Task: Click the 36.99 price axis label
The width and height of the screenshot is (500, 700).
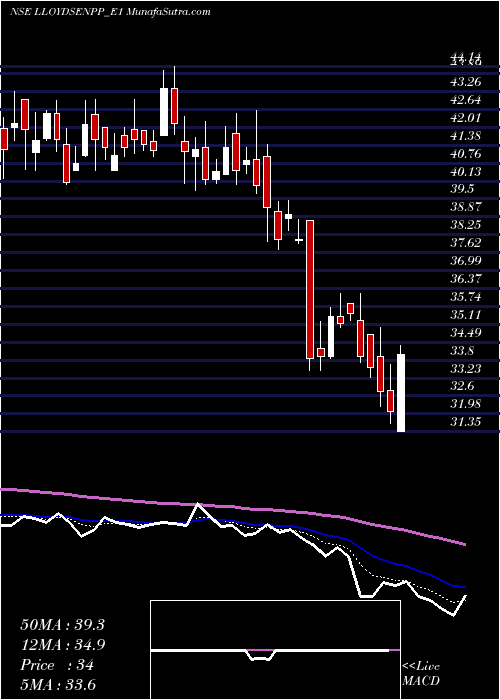Action: pos(466,261)
